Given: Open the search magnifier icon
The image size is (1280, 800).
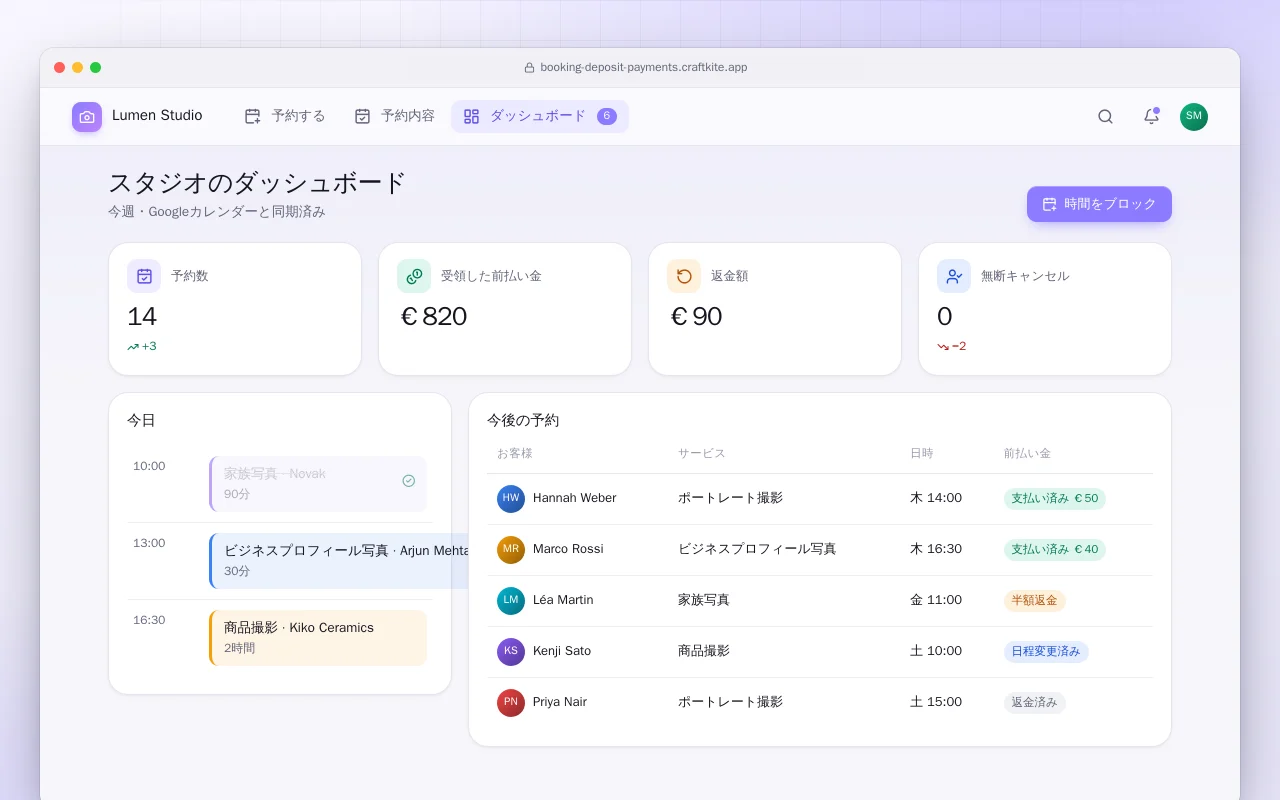Looking at the screenshot, I should click(x=1105, y=117).
